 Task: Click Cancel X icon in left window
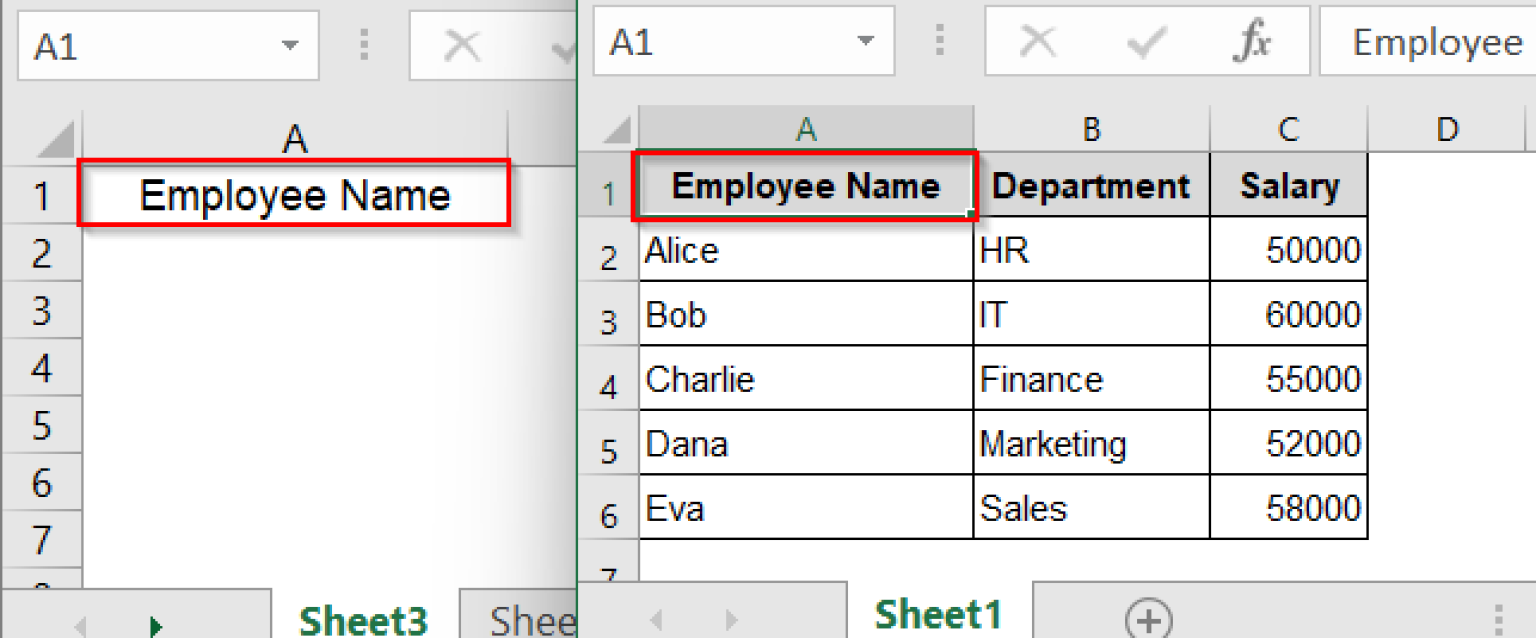tap(461, 45)
